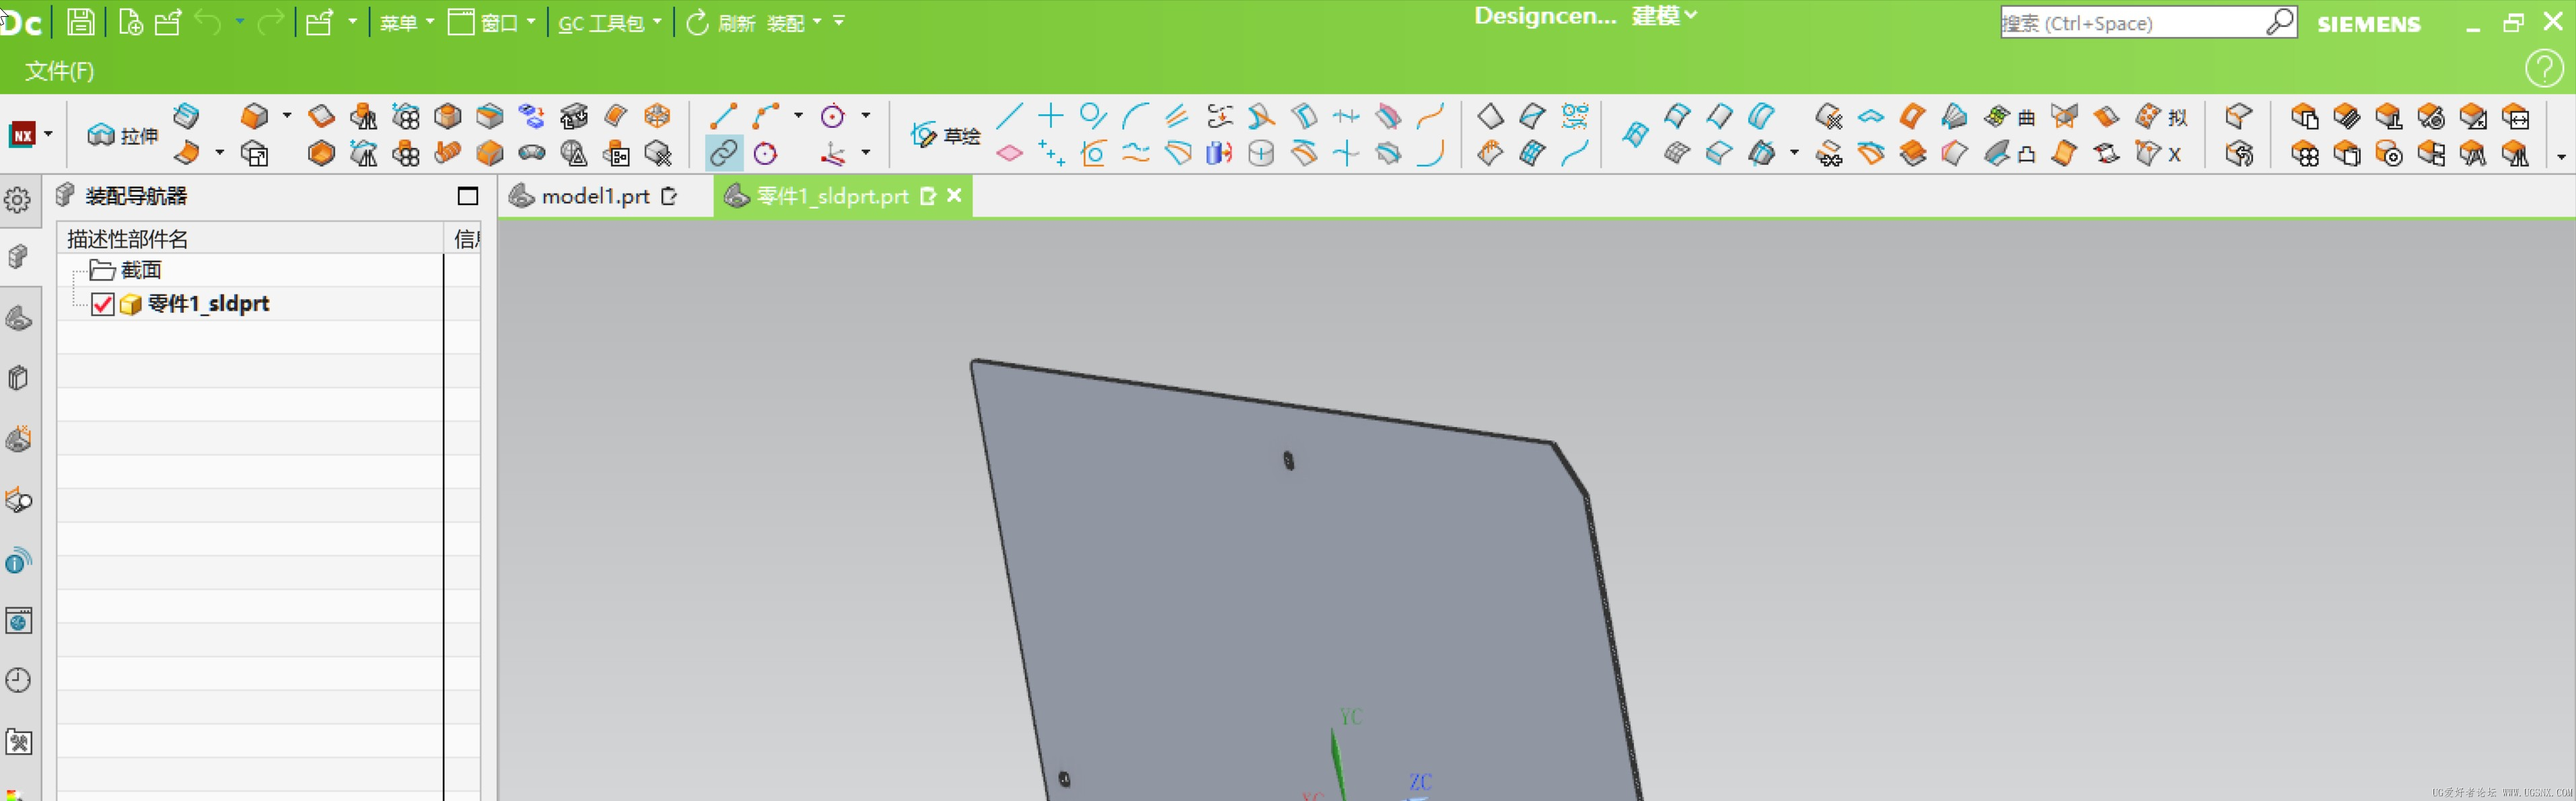Open the Assembly Navigator sidebar icon

pyautogui.click(x=18, y=257)
